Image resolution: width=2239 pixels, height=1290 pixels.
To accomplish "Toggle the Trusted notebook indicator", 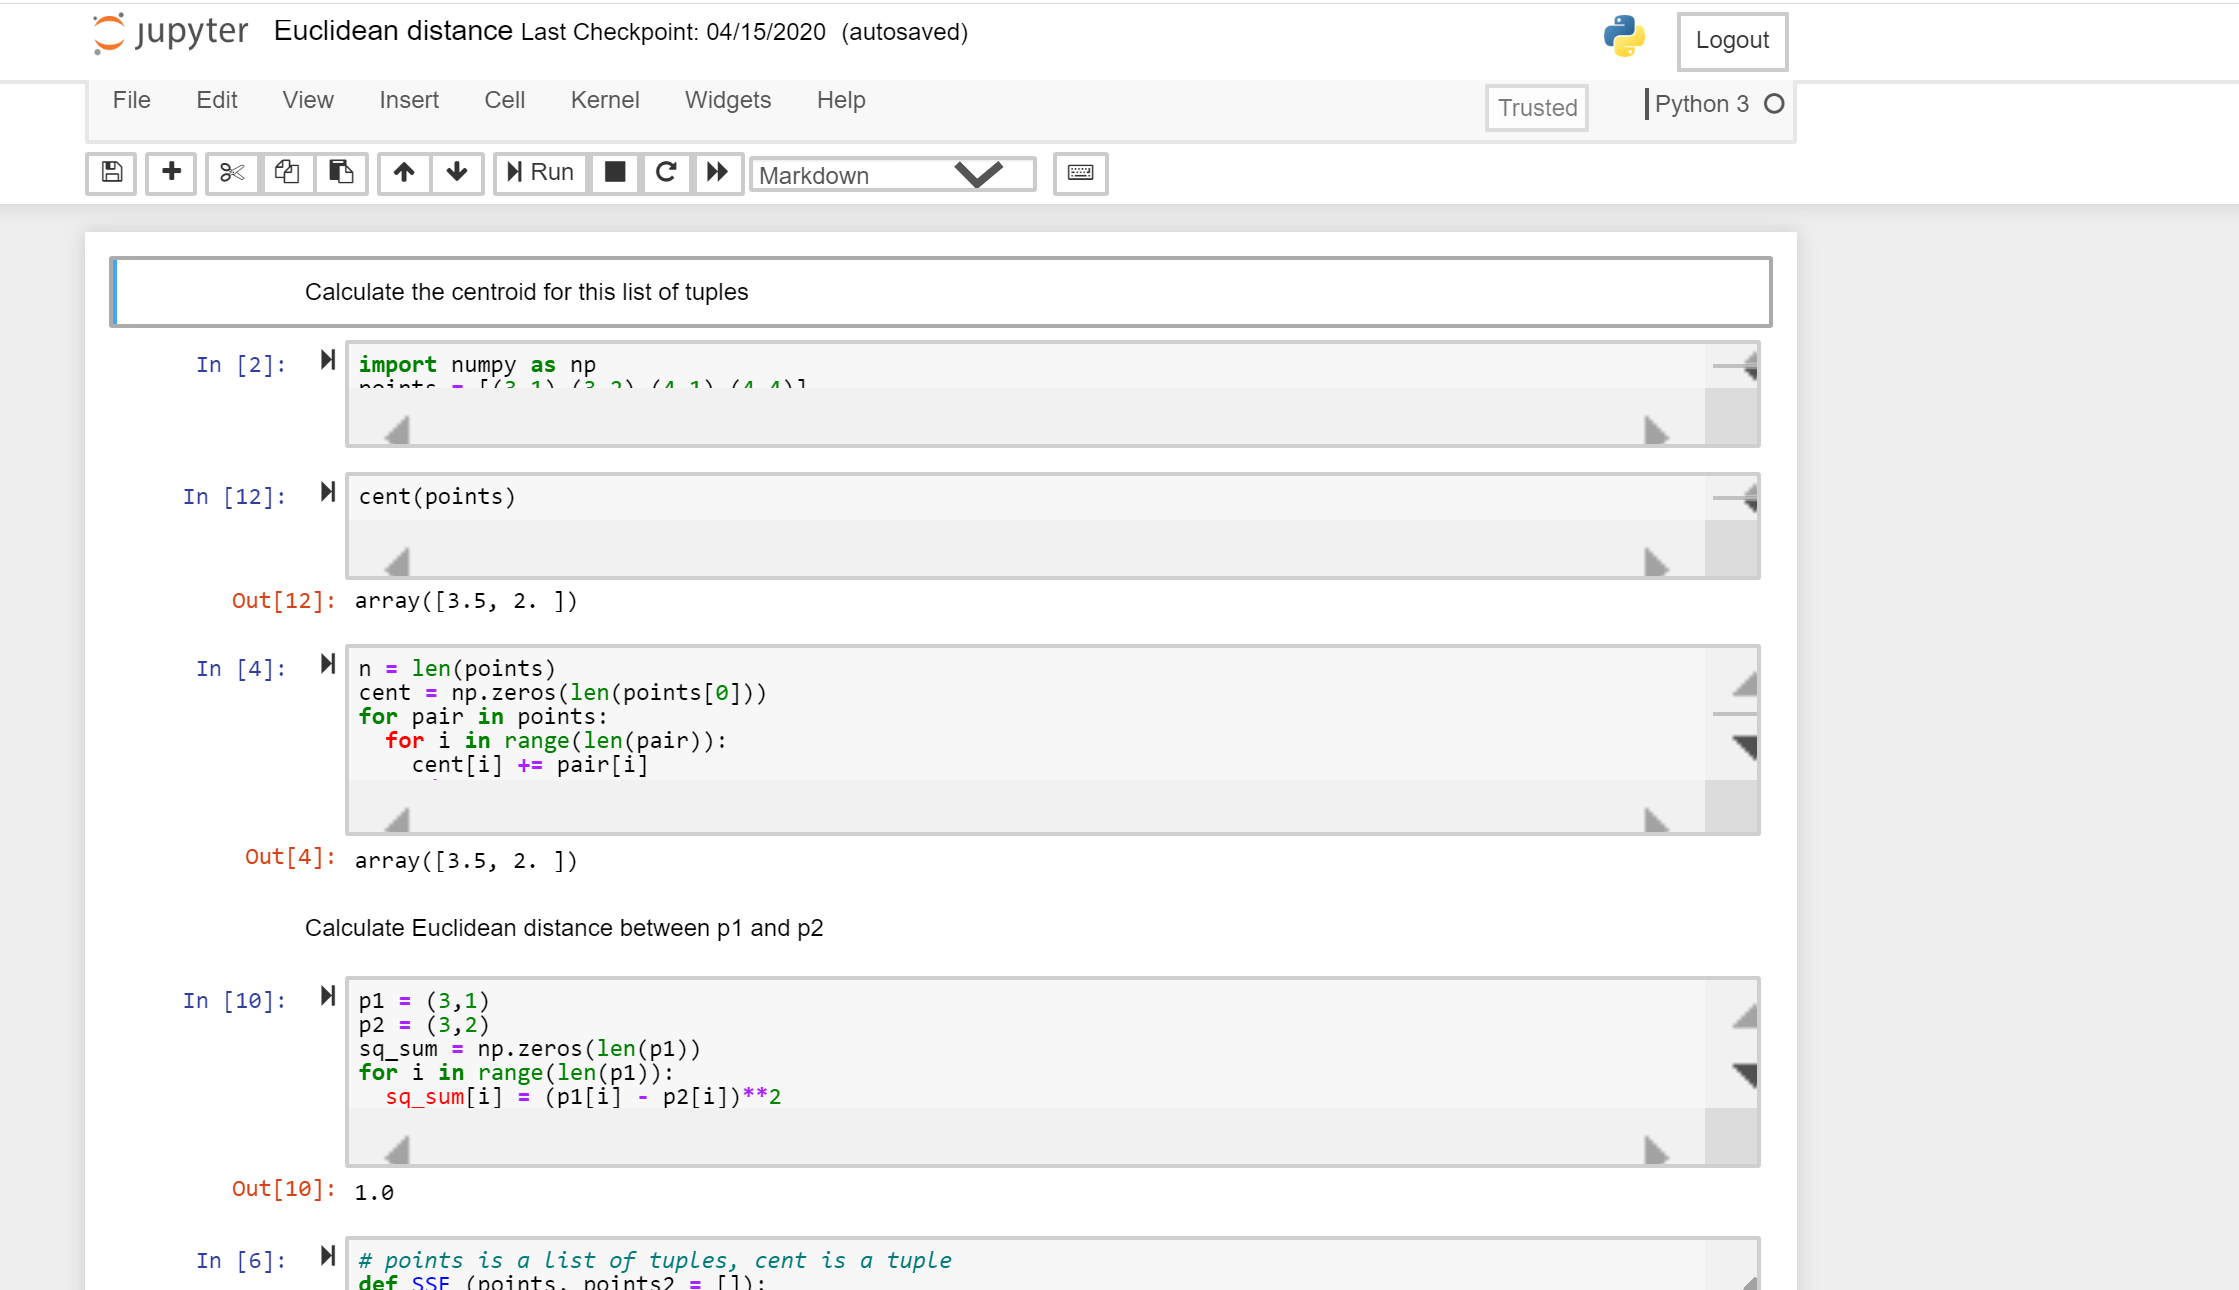I will (1536, 108).
